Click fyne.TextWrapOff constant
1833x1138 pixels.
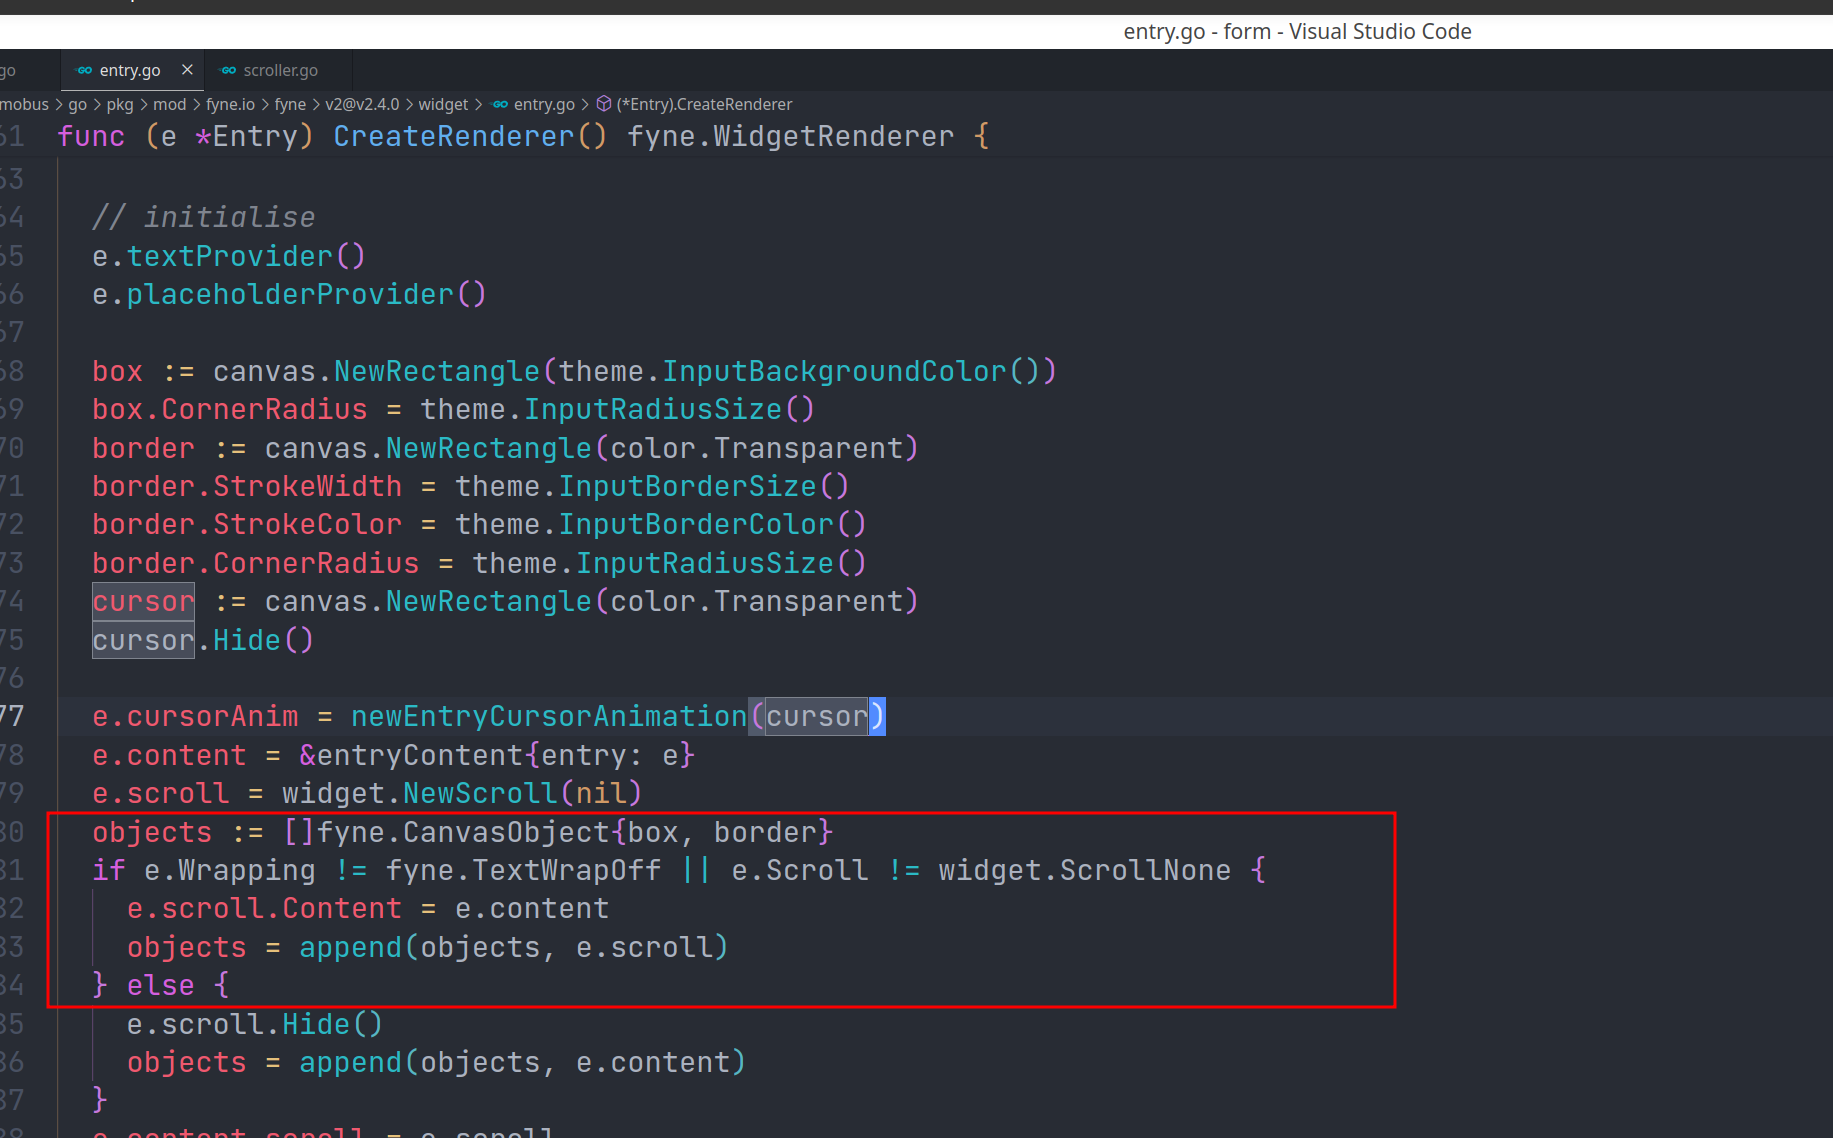[523, 870]
